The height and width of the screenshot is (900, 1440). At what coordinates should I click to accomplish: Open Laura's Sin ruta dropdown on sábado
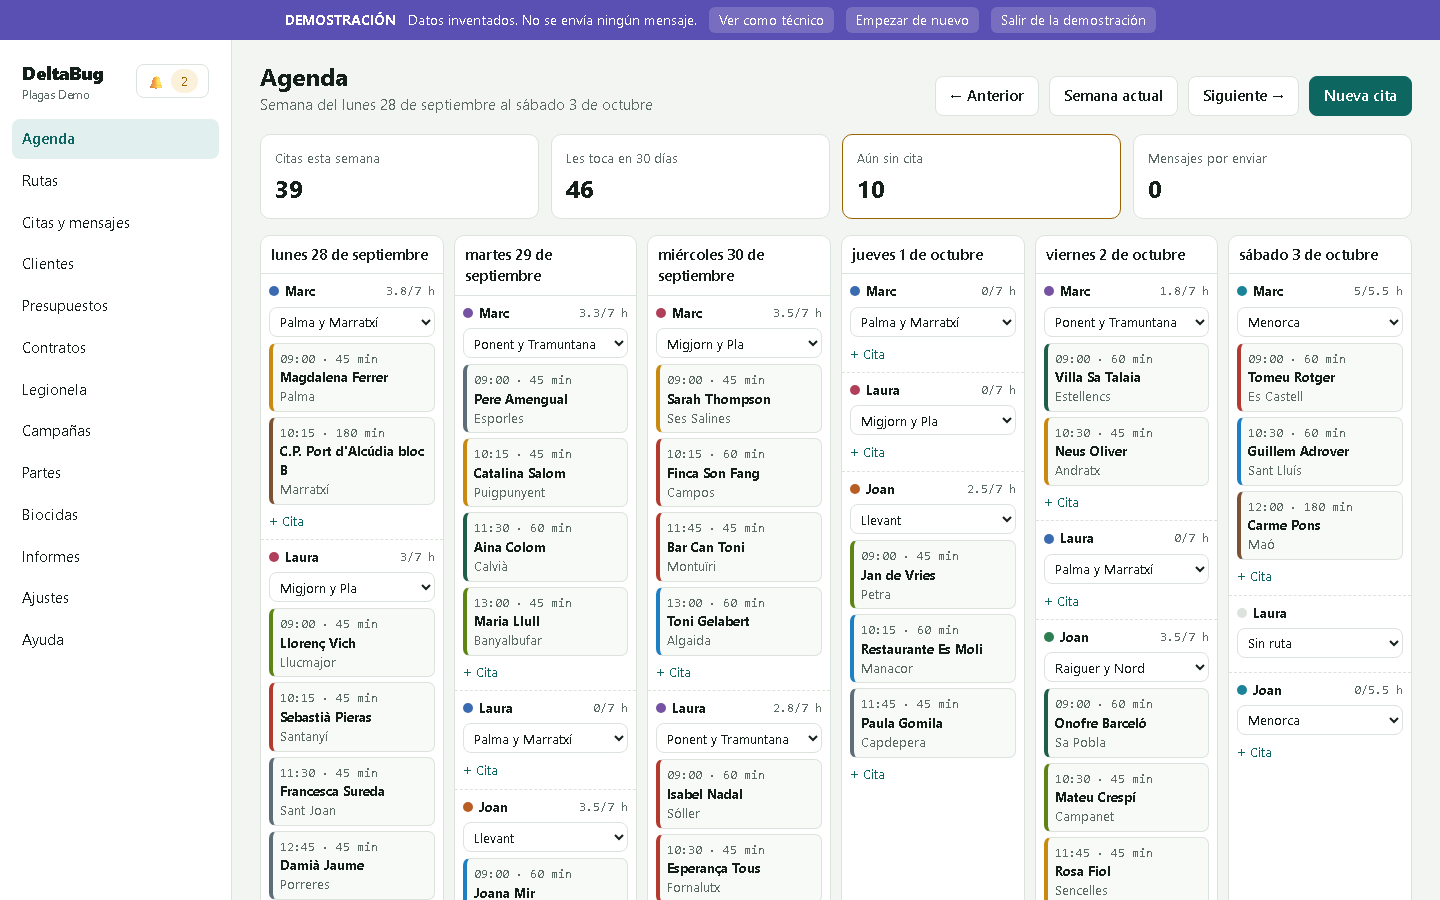click(1320, 643)
